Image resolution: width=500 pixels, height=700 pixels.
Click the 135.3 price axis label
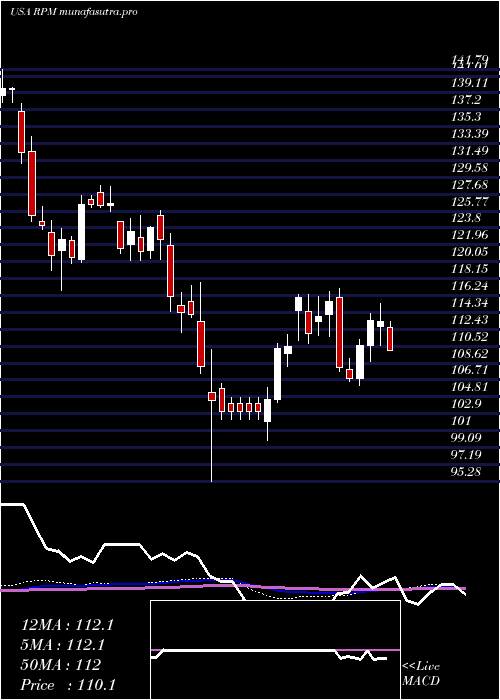[466, 117]
